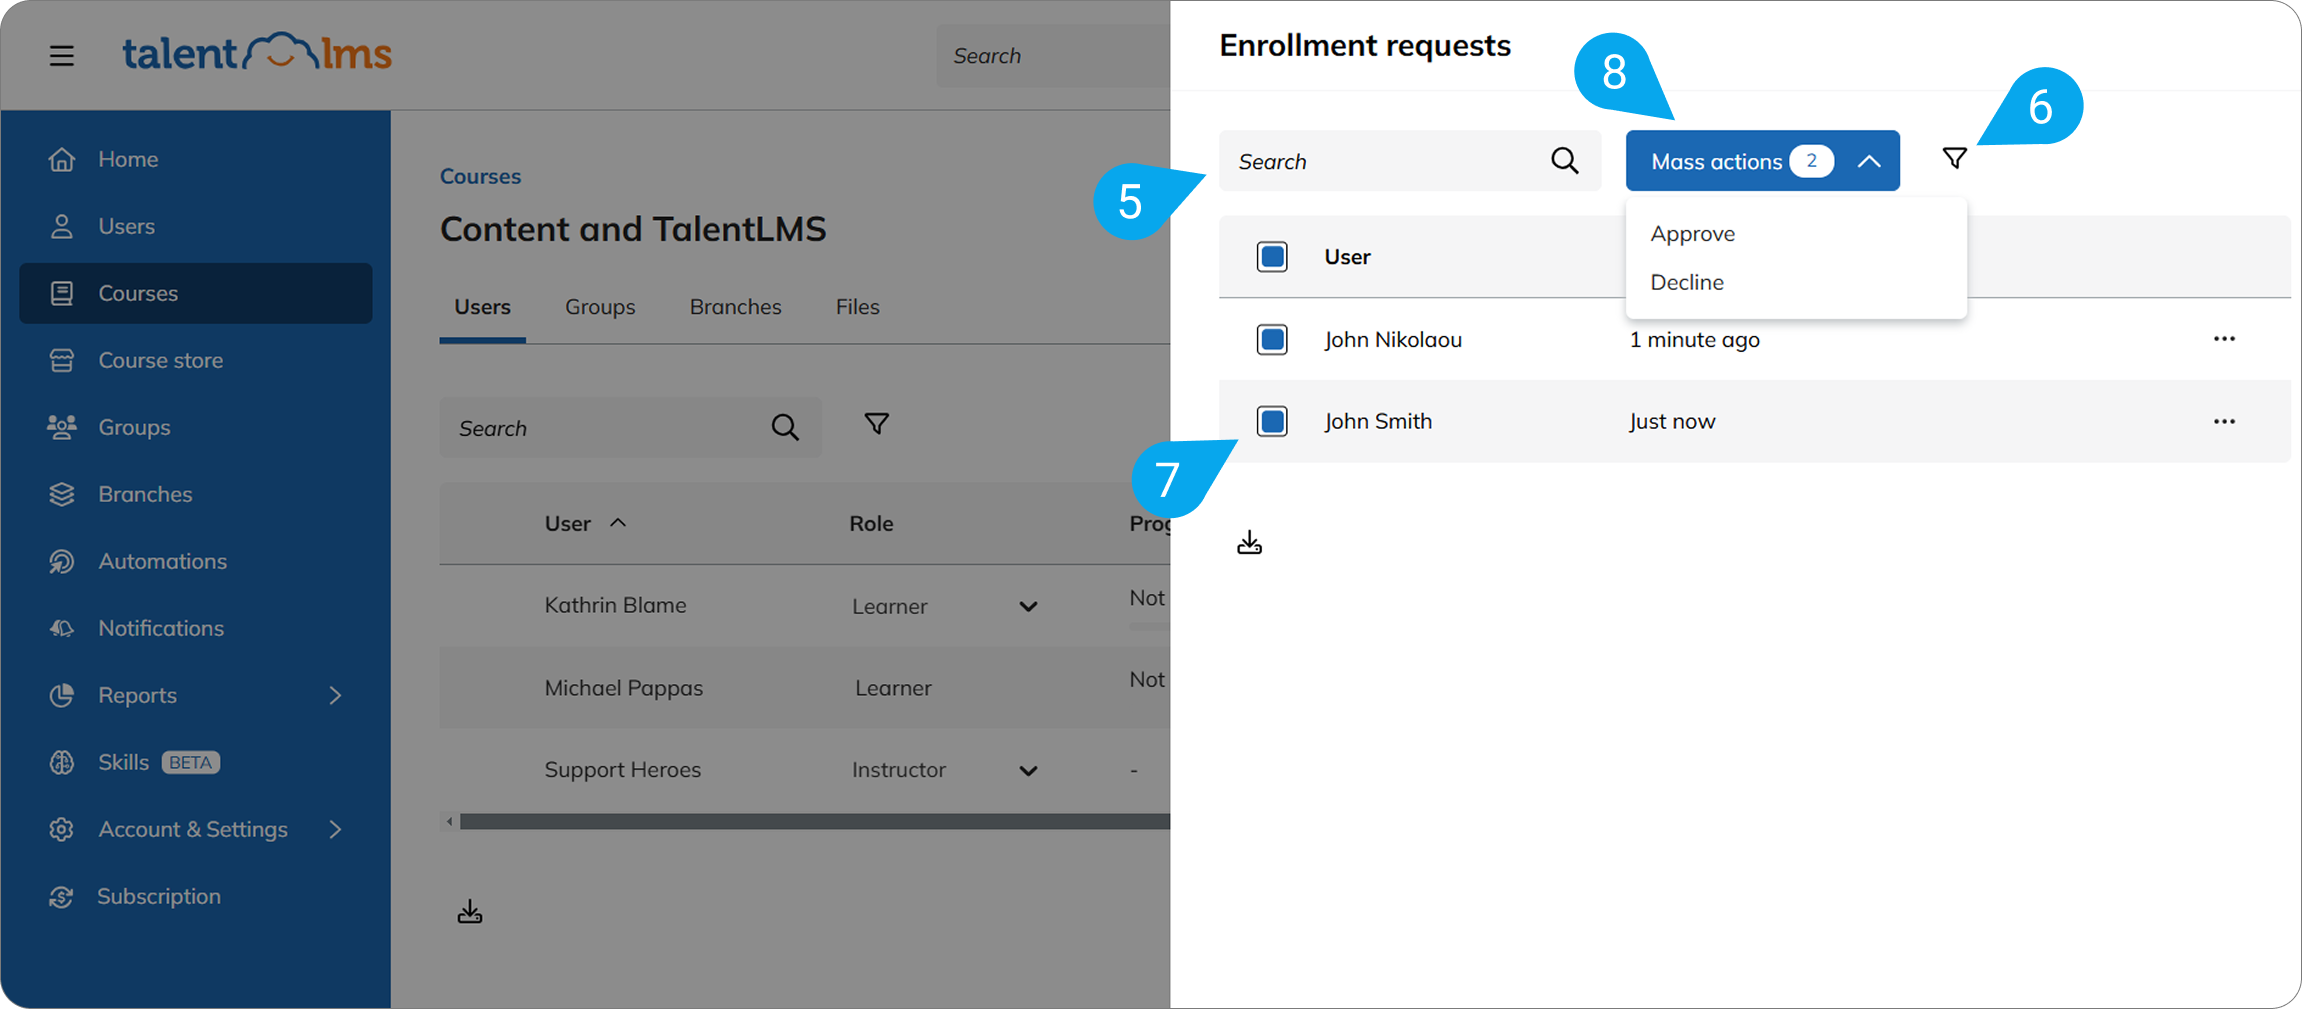This screenshot has width=2302, height=1009.
Task: Open the filter funnel in Enrollment requests
Action: [x=1955, y=158]
